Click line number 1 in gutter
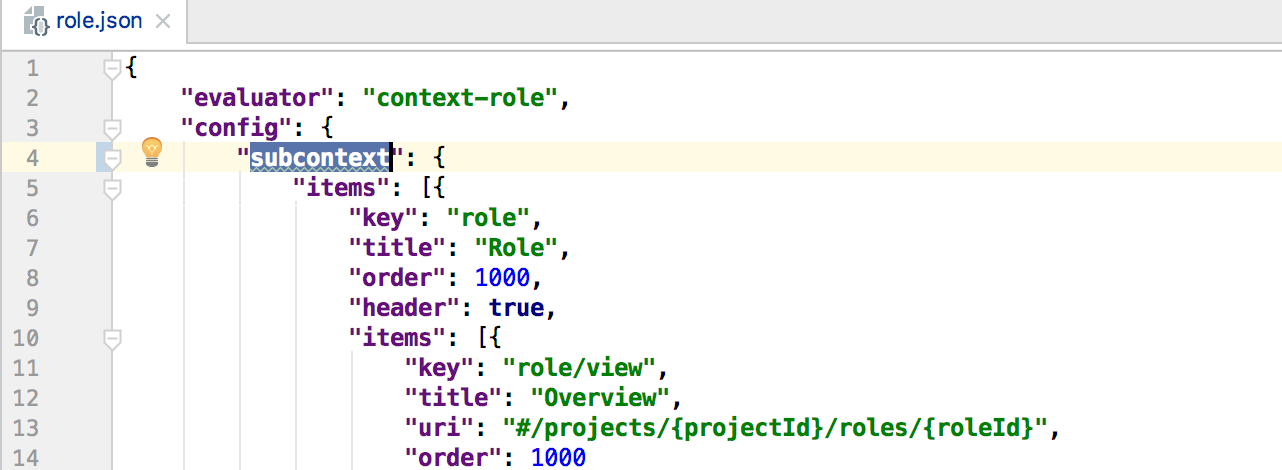Viewport: 1282px width, 470px height. point(33,68)
